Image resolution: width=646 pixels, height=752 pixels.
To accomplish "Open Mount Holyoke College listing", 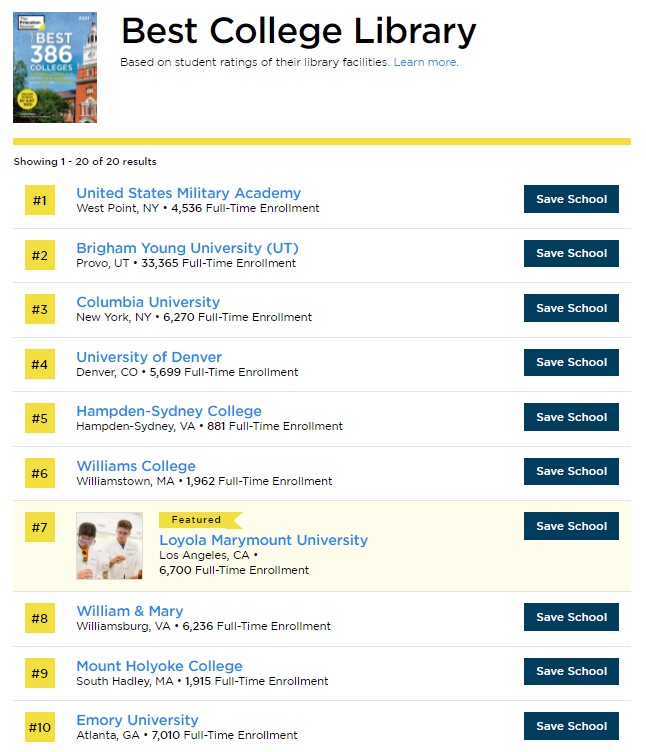I will (x=160, y=666).
